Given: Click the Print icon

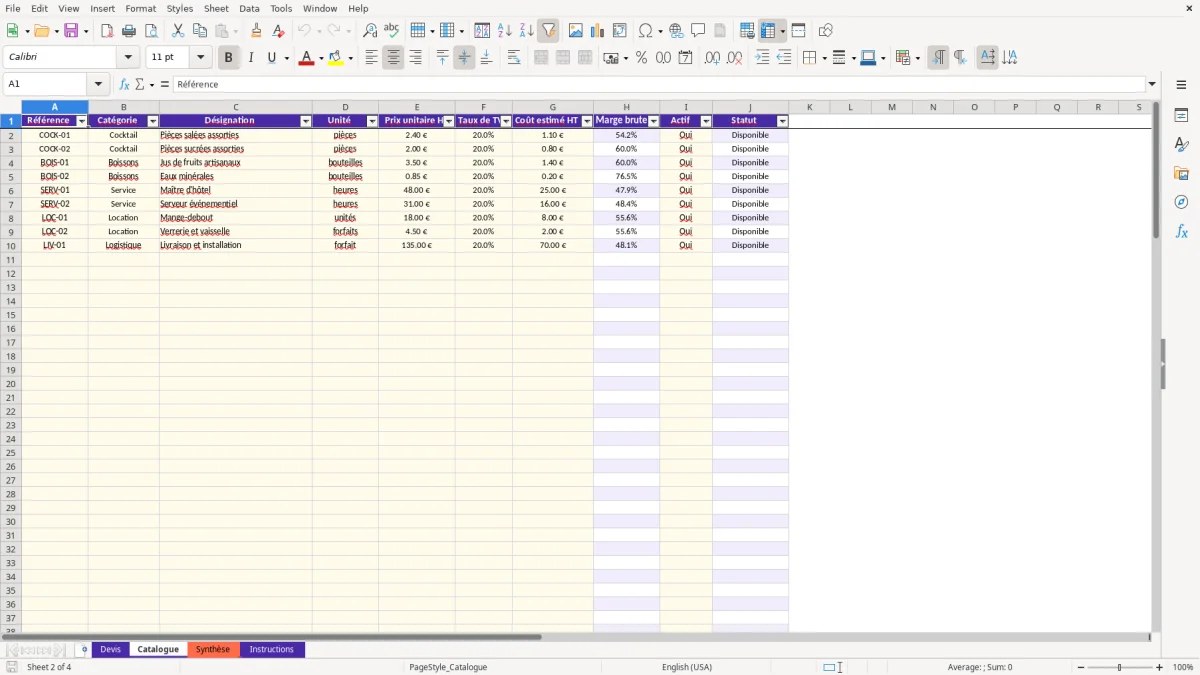Looking at the screenshot, I should pos(129,31).
